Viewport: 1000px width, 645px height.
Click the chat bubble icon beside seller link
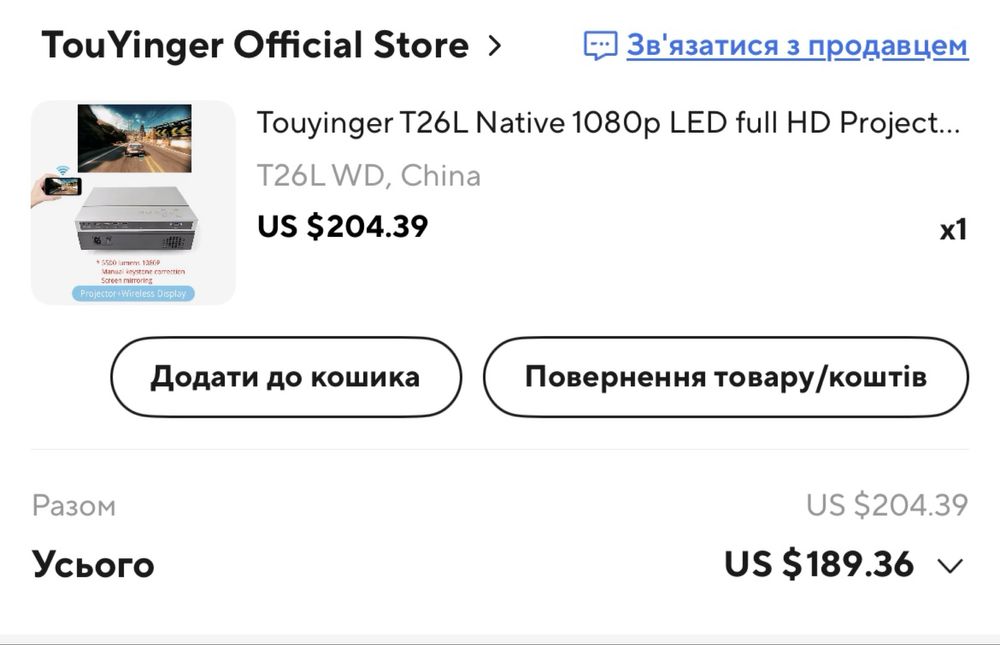pos(600,46)
